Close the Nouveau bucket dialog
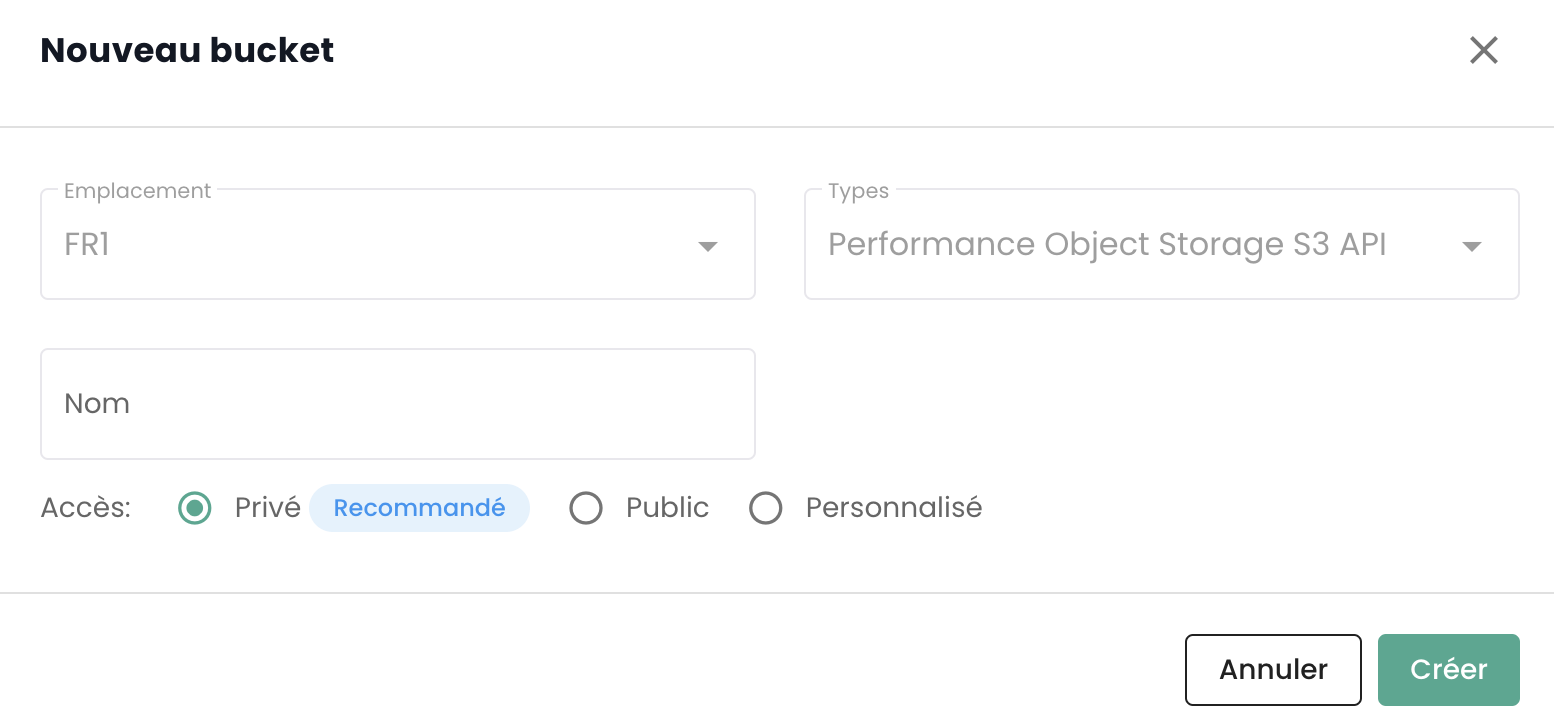 click(1483, 50)
